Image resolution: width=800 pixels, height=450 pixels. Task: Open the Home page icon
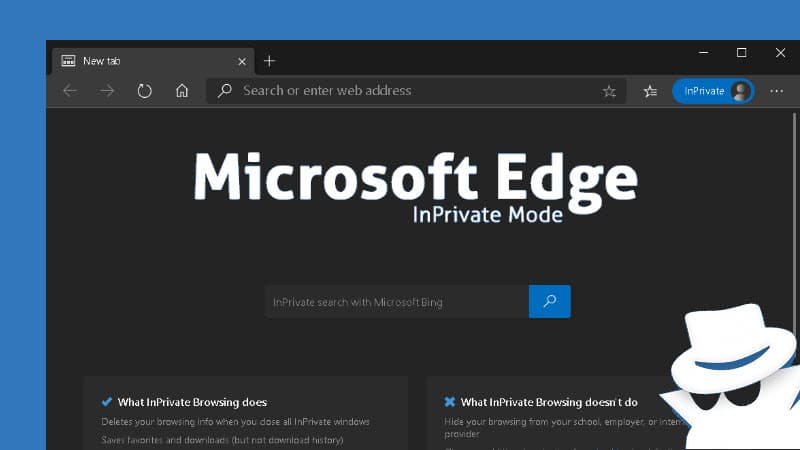click(x=182, y=91)
